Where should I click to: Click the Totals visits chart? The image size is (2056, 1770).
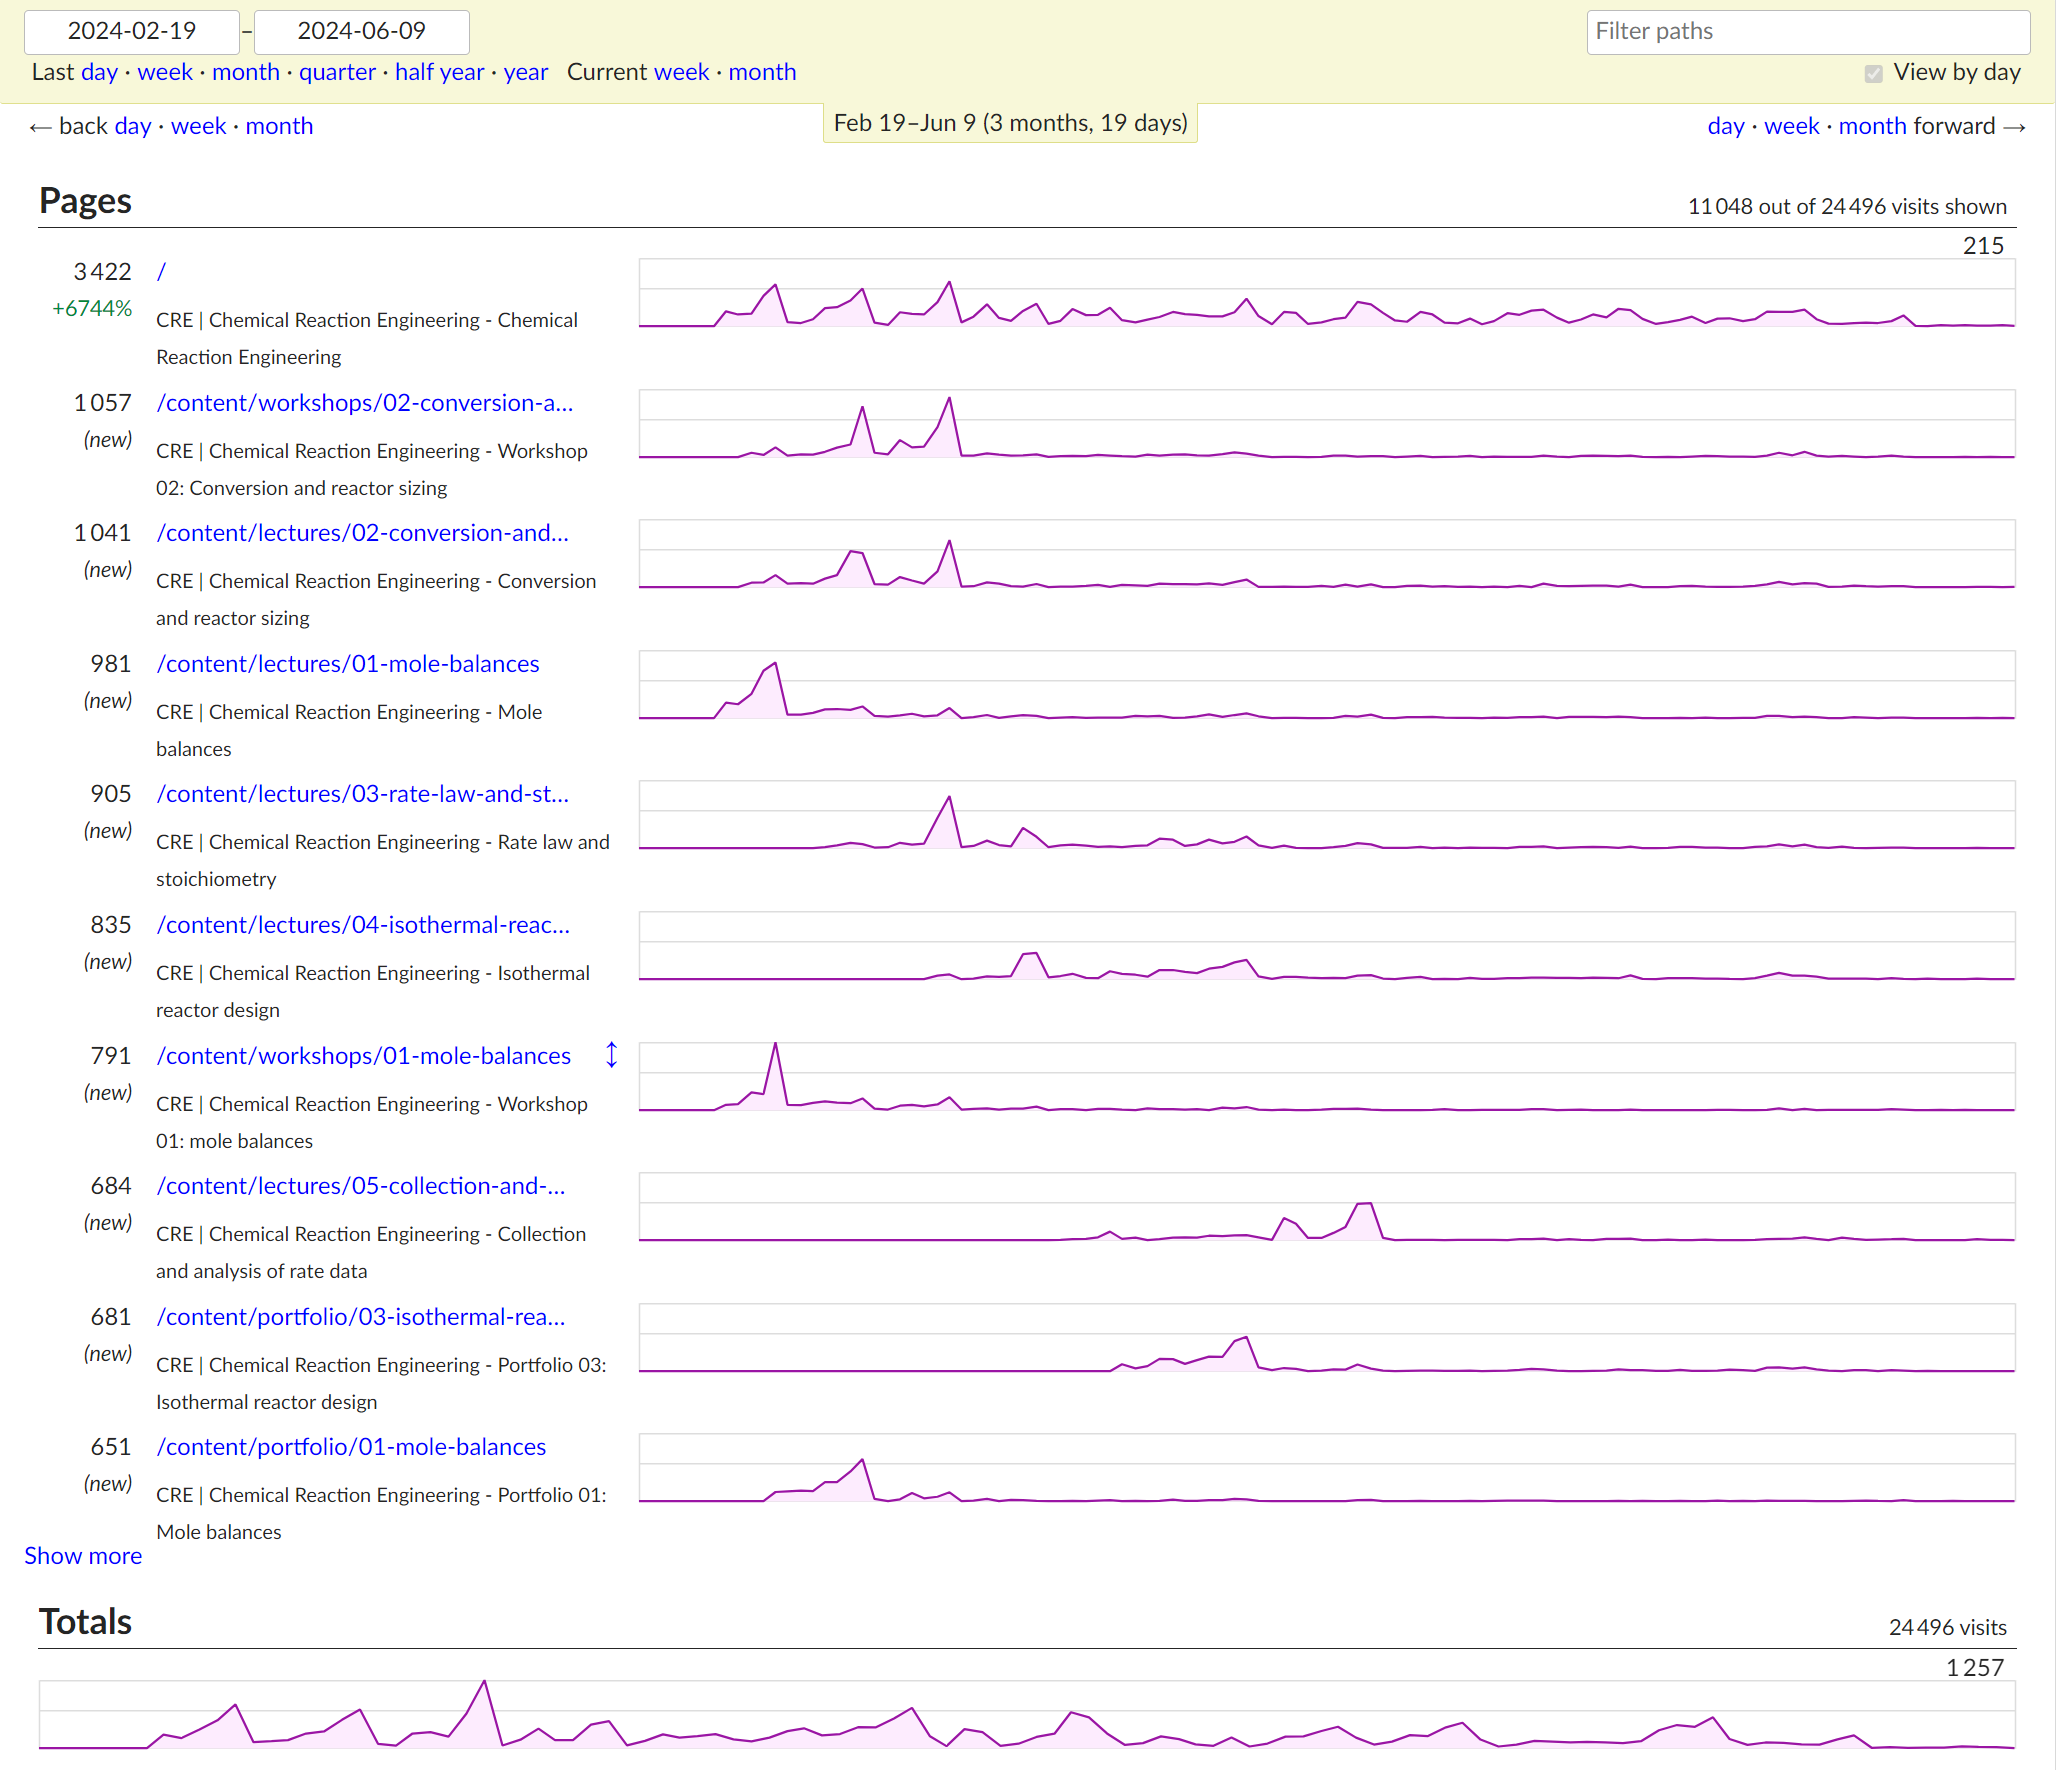coord(1026,1715)
